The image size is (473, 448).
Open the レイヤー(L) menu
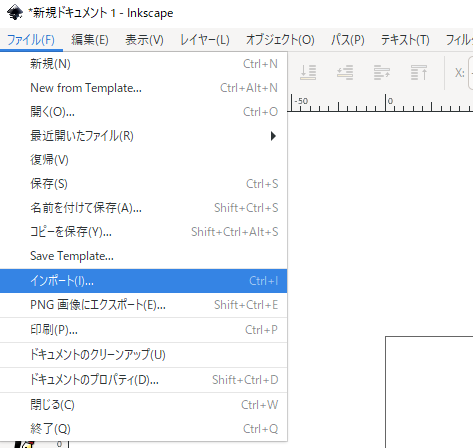pos(205,40)
